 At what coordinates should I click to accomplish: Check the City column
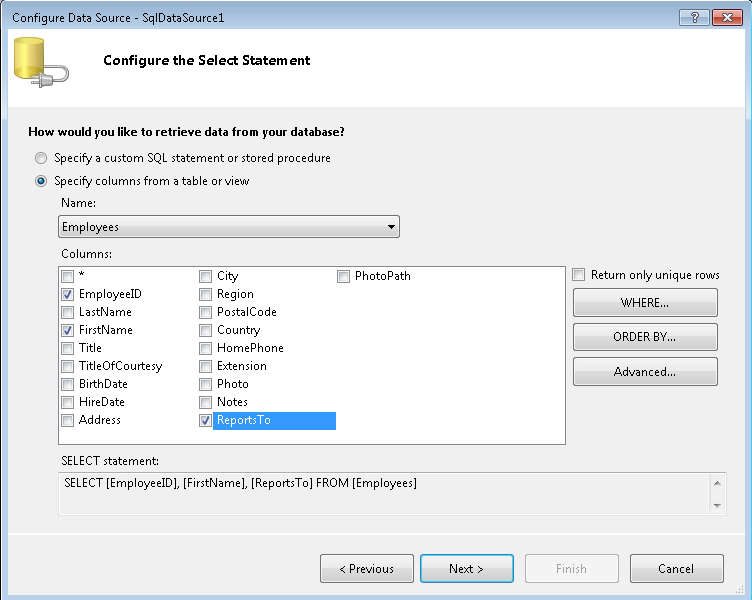click(x=205, y=276)
